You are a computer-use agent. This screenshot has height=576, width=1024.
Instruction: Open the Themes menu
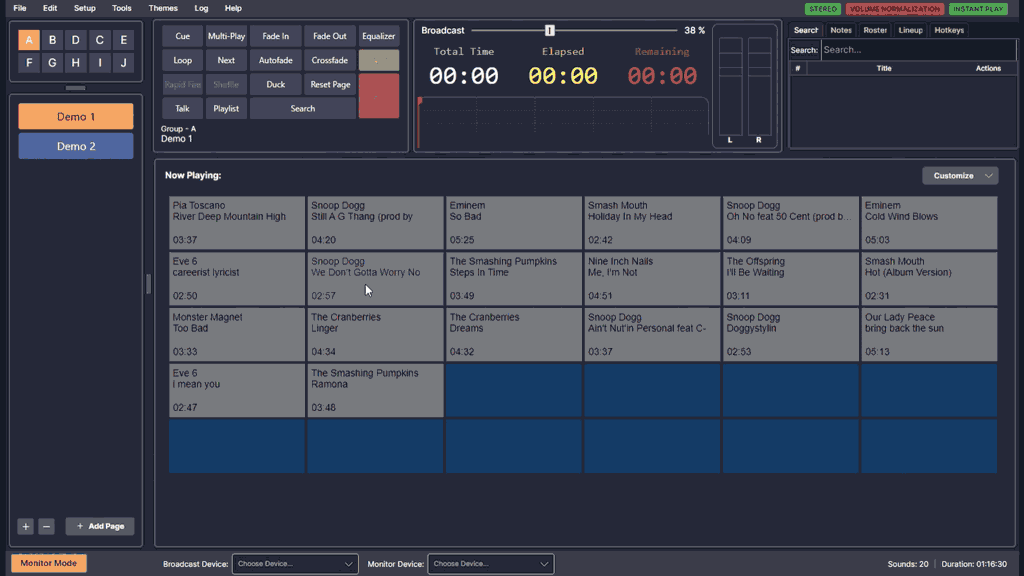(x=163, y=8)
